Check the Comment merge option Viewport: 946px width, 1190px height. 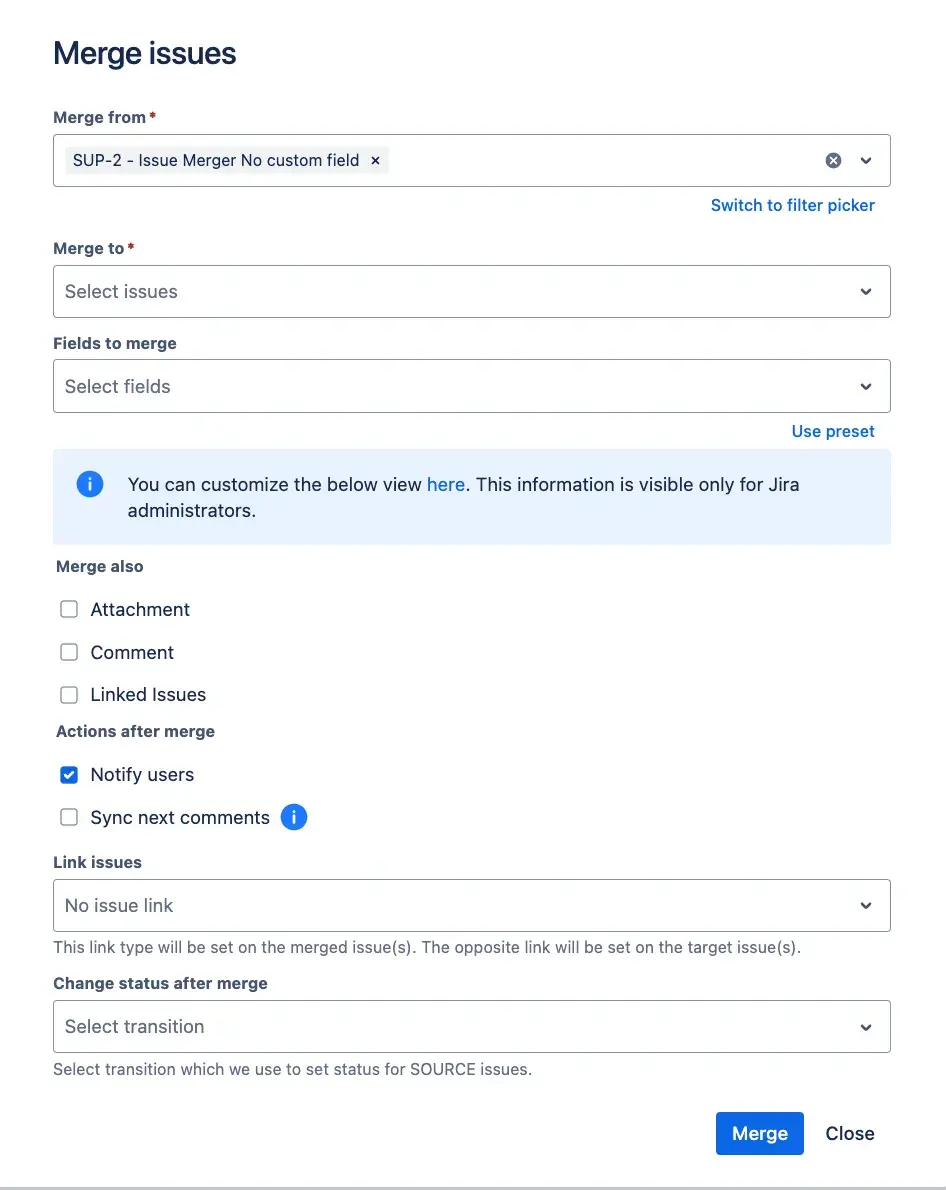(69, 653)
